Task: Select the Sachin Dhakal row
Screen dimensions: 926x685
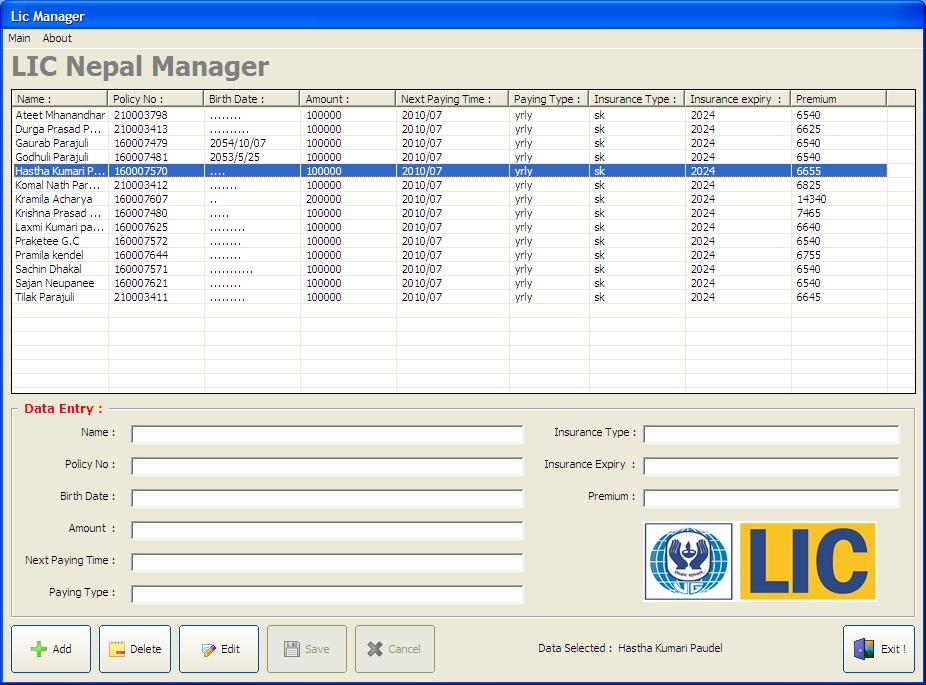Action: tap(450, 269)
